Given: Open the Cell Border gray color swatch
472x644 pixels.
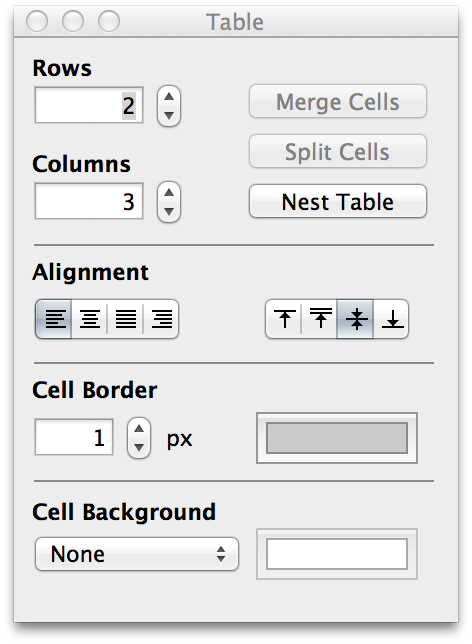Looking at the screenshot, I should [337, 438].
